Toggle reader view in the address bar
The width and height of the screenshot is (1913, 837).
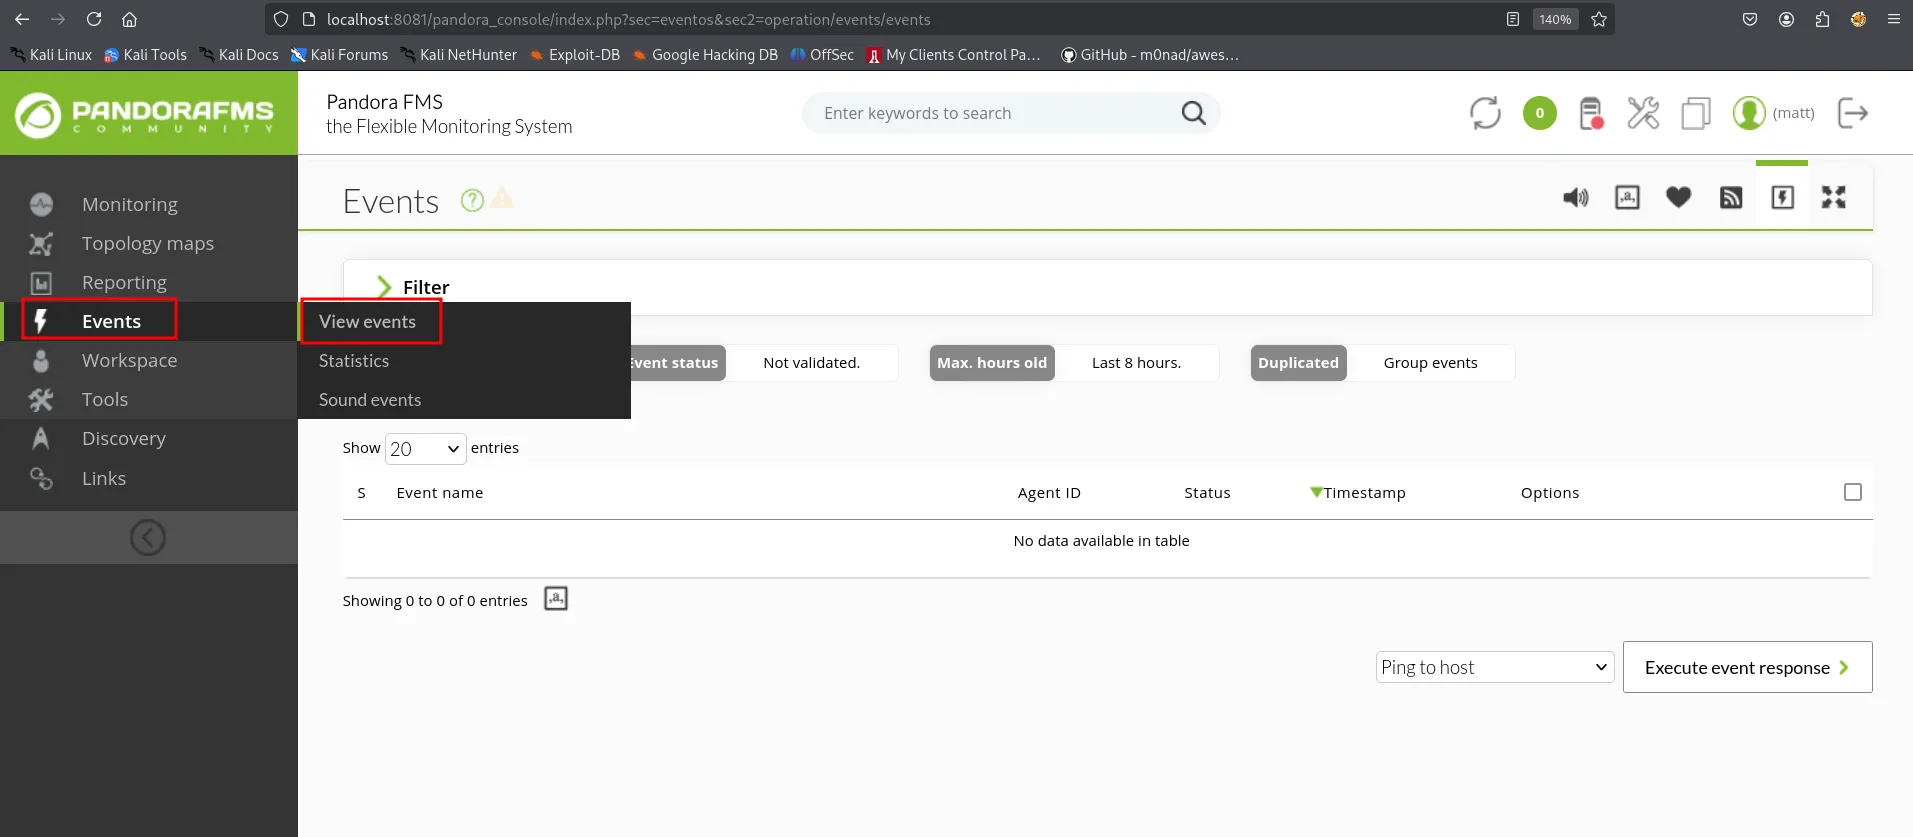pos(1513,19)
